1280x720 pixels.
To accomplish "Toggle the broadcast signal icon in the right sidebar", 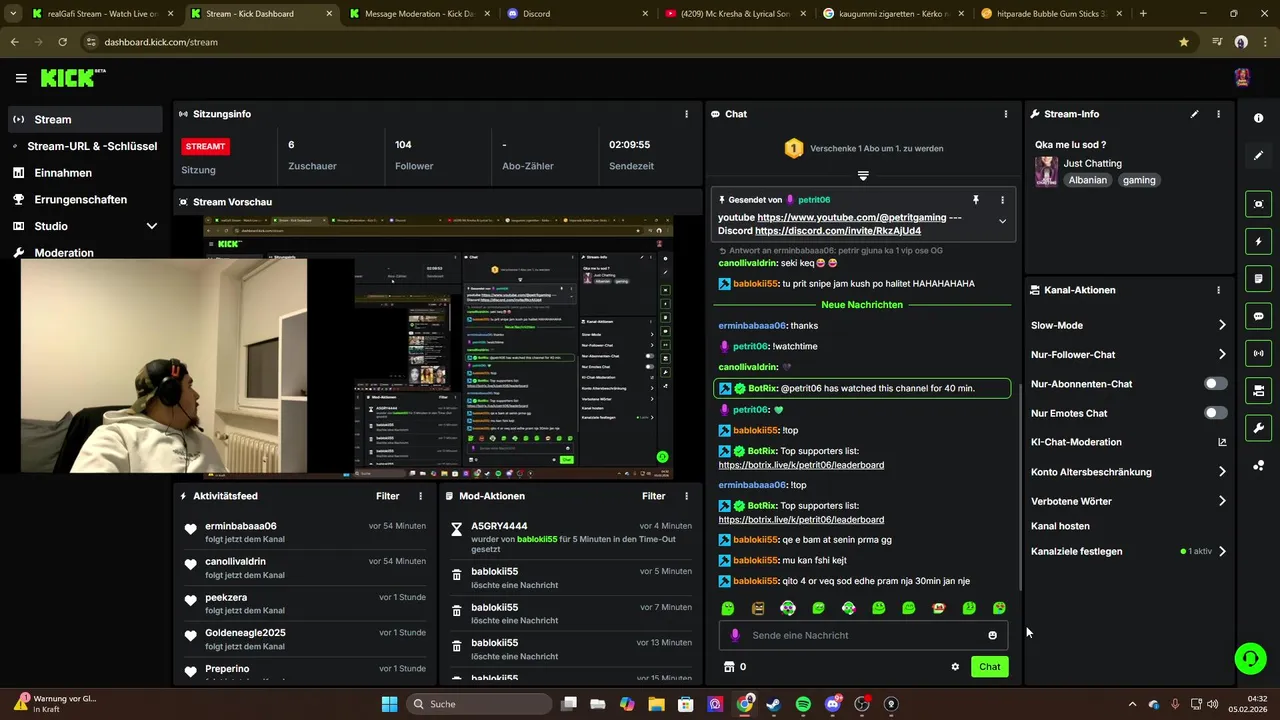I will [1258, 353].
